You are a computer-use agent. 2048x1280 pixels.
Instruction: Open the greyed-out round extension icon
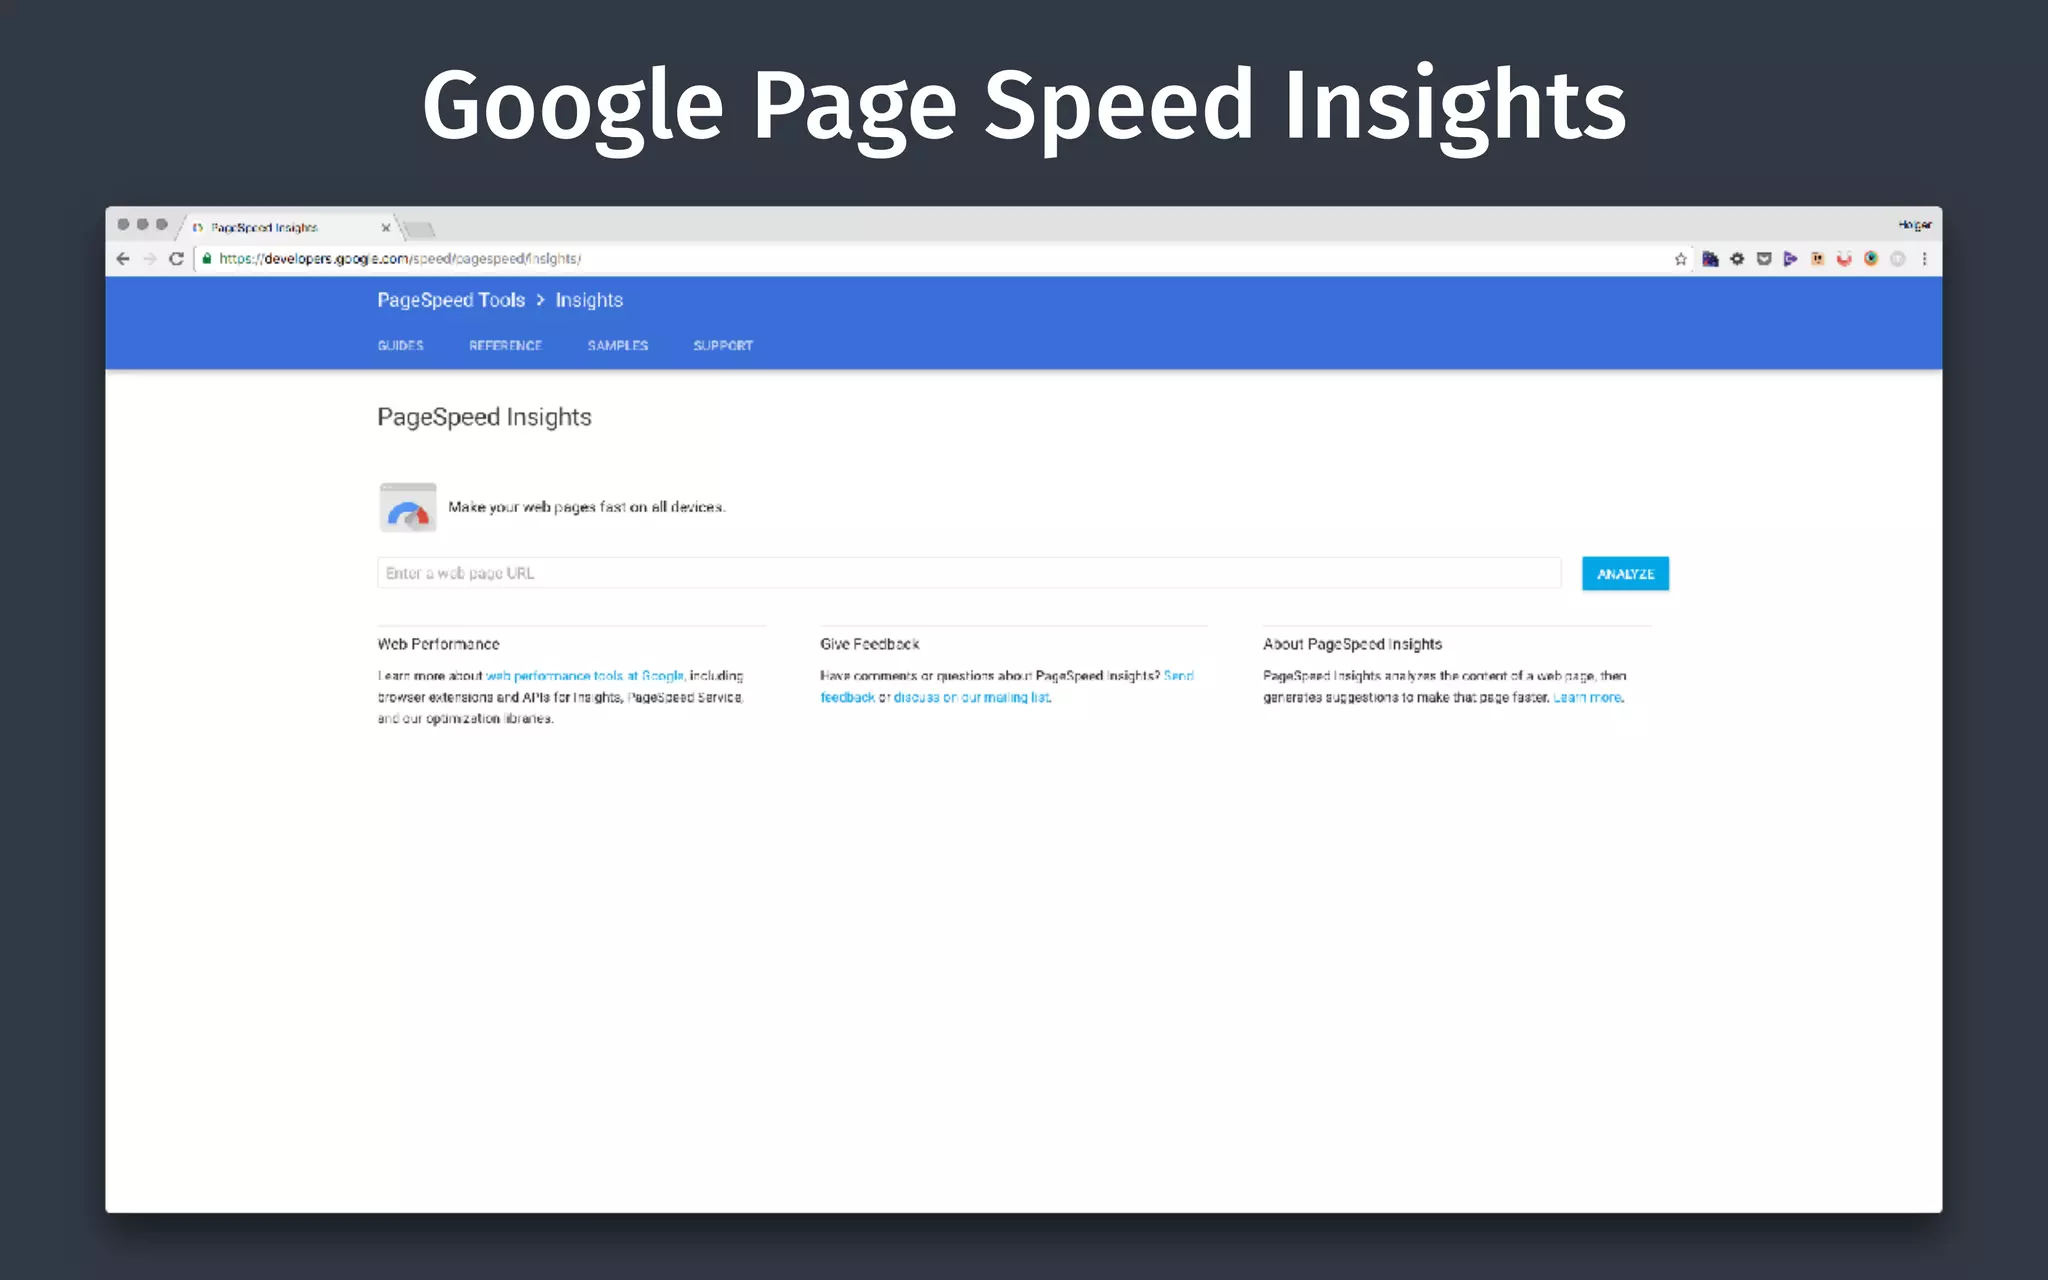point(1898,259)
